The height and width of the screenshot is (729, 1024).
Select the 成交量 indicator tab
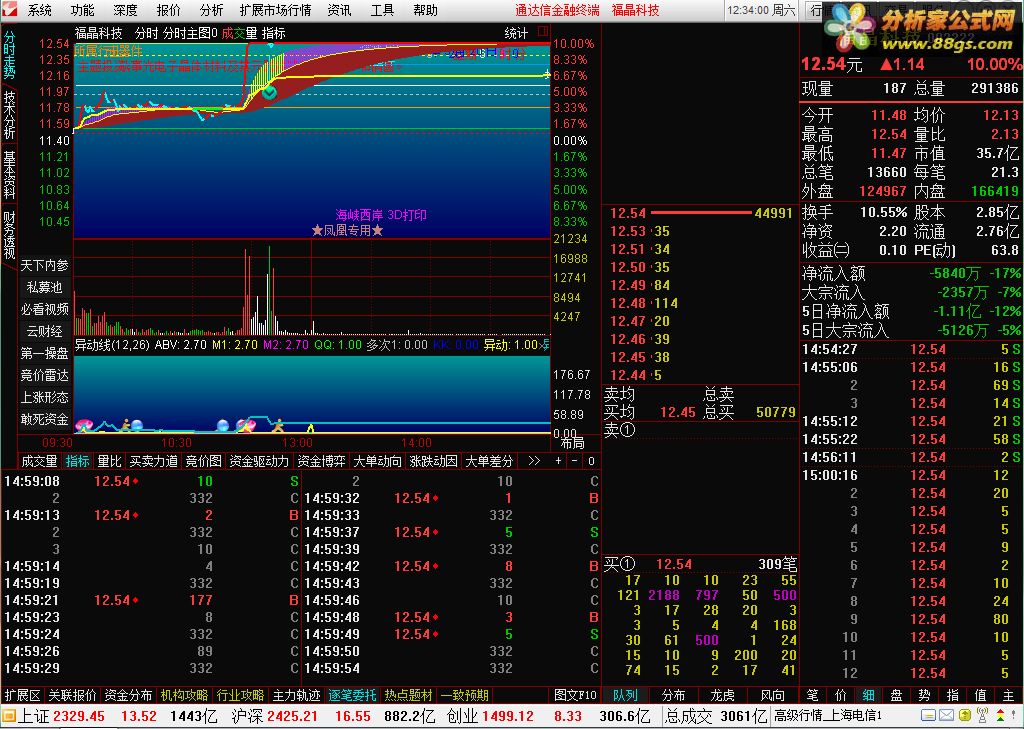(39, 461)
